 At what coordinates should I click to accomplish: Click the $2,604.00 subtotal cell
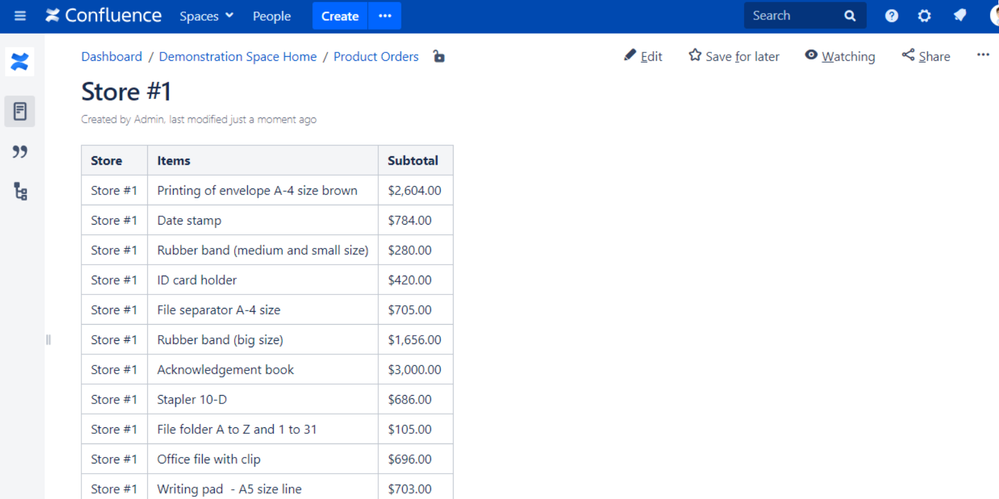[416, 191]
